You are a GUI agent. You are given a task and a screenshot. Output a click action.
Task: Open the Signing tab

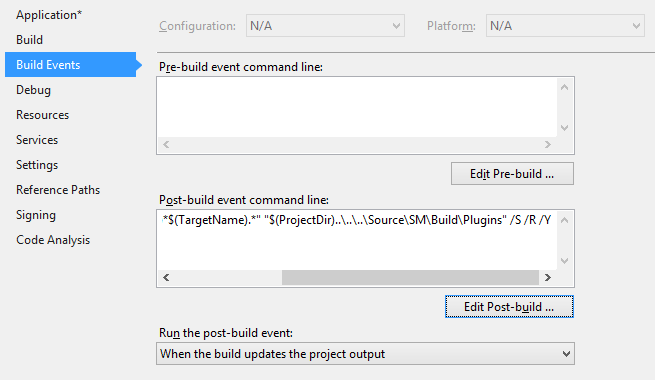[x=36, y=215]
